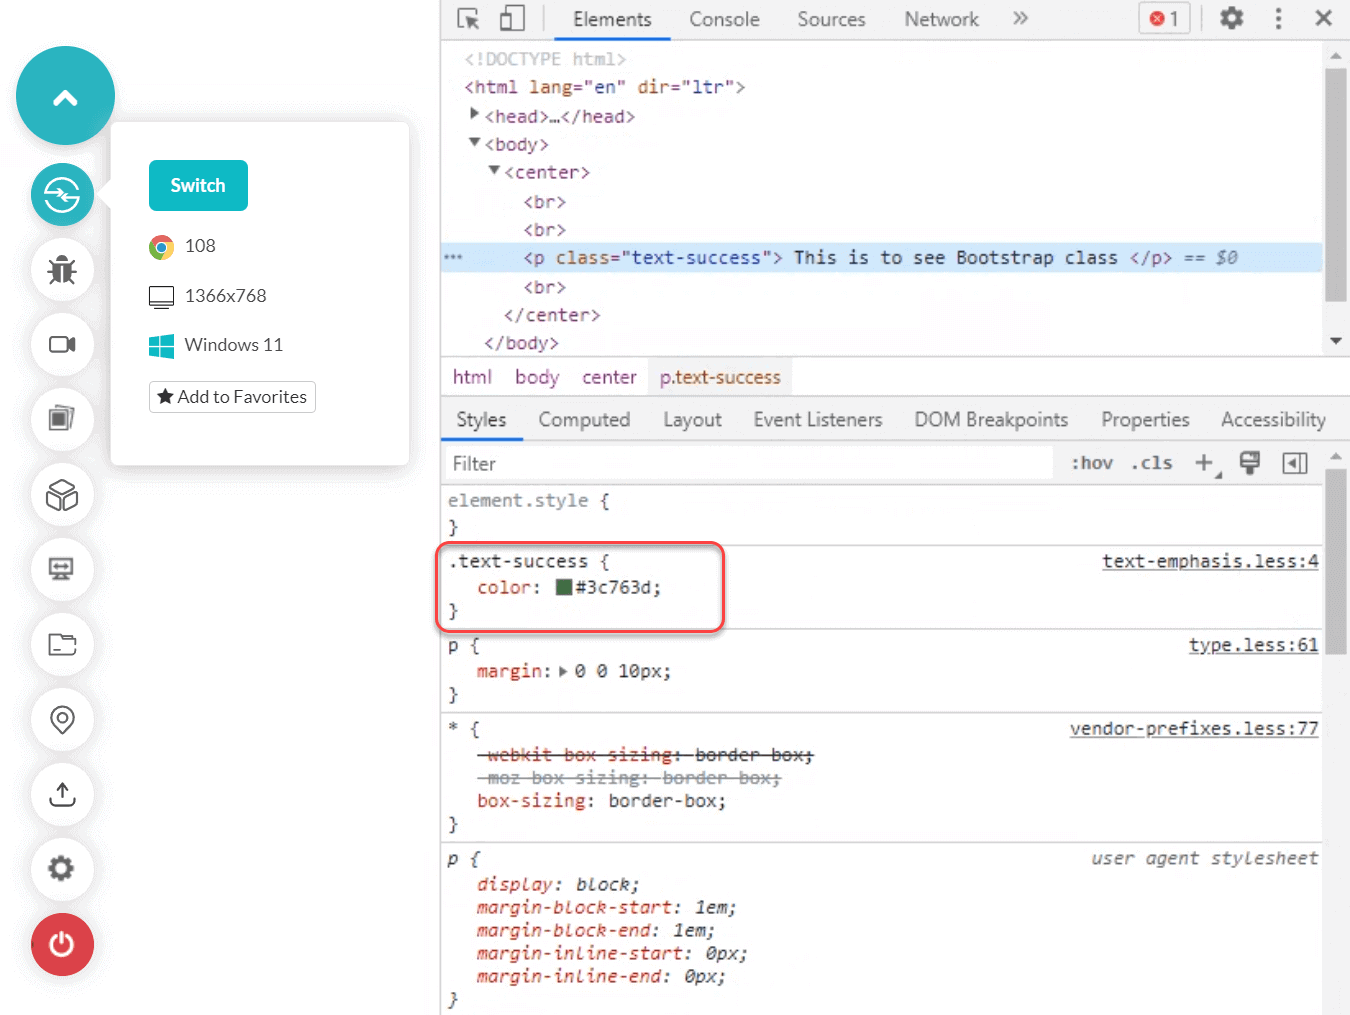Expand the margin property arrow
This screenshot has height=1015, width=1350.
(563, 671)
